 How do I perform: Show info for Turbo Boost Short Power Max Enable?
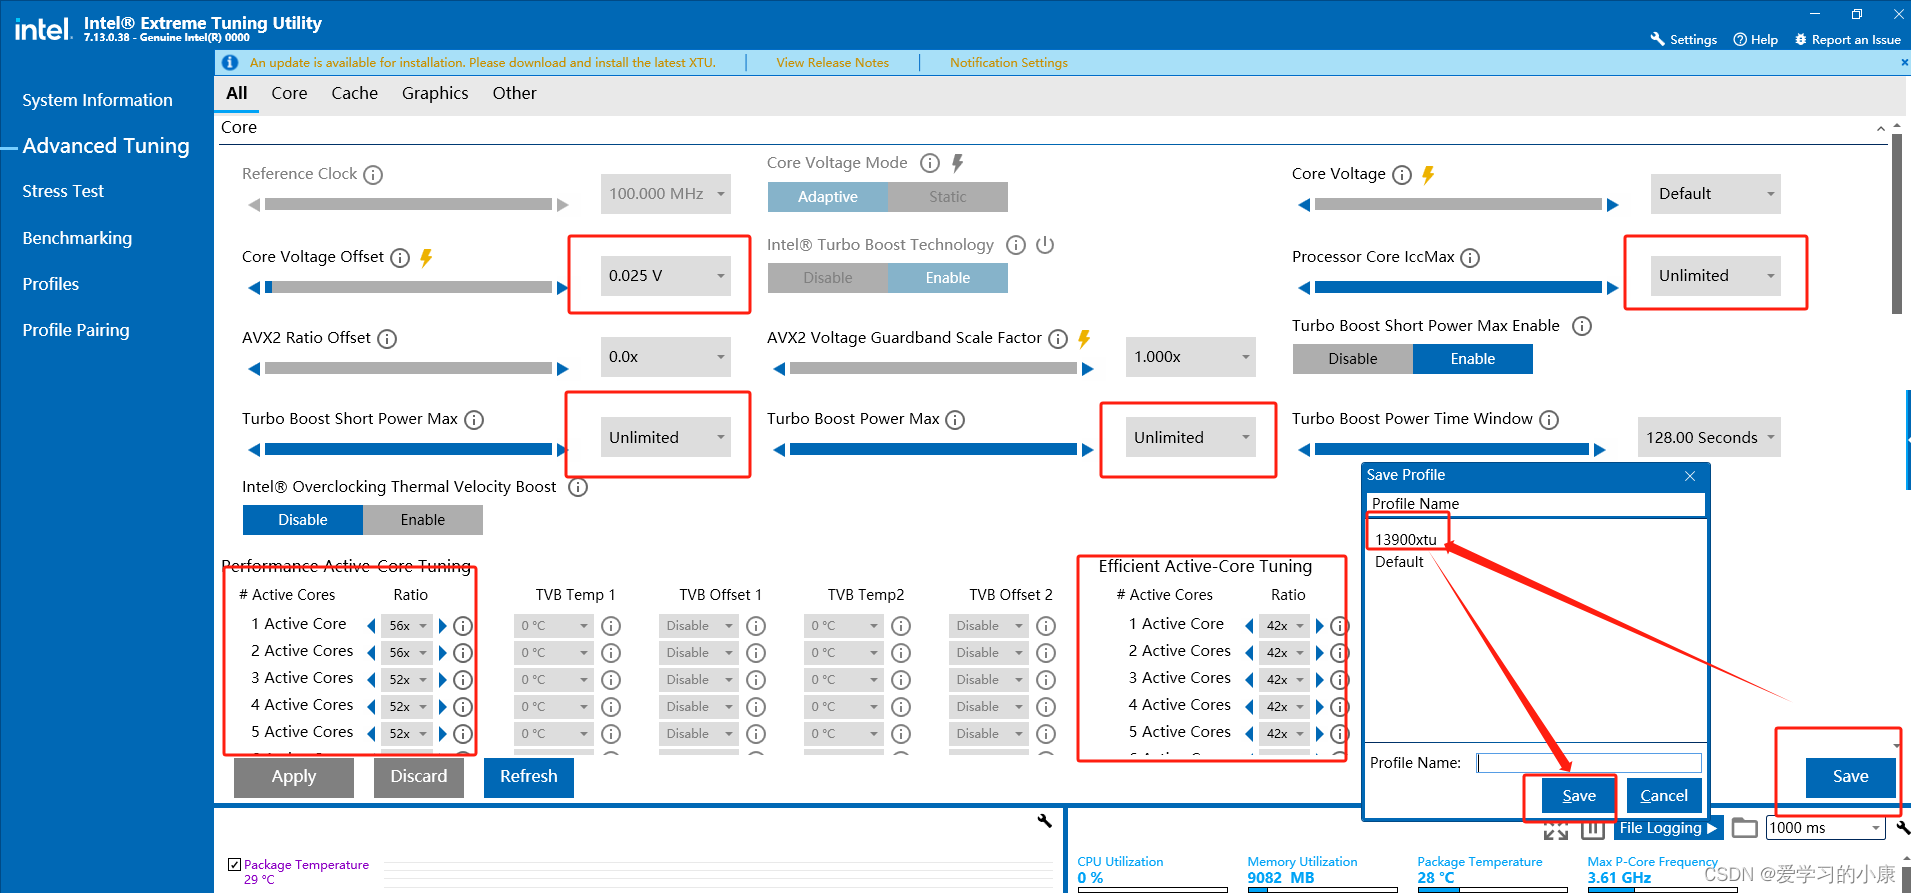click(1582, 326)
